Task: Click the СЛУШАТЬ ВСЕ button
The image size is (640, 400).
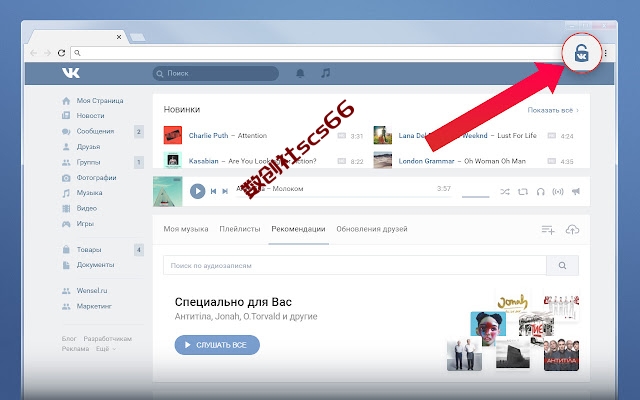Action: pyautogui.click(x=217, y=345)
